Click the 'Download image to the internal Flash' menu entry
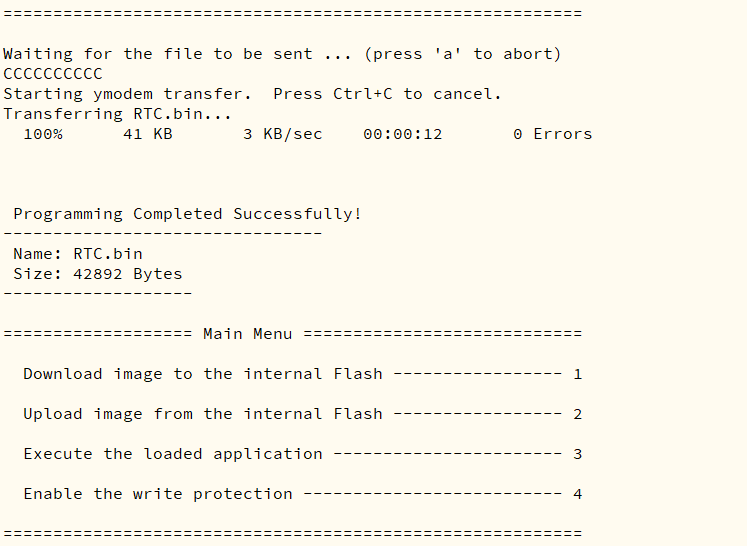Viewport: 747px width, 546px height. coord(203,374)
